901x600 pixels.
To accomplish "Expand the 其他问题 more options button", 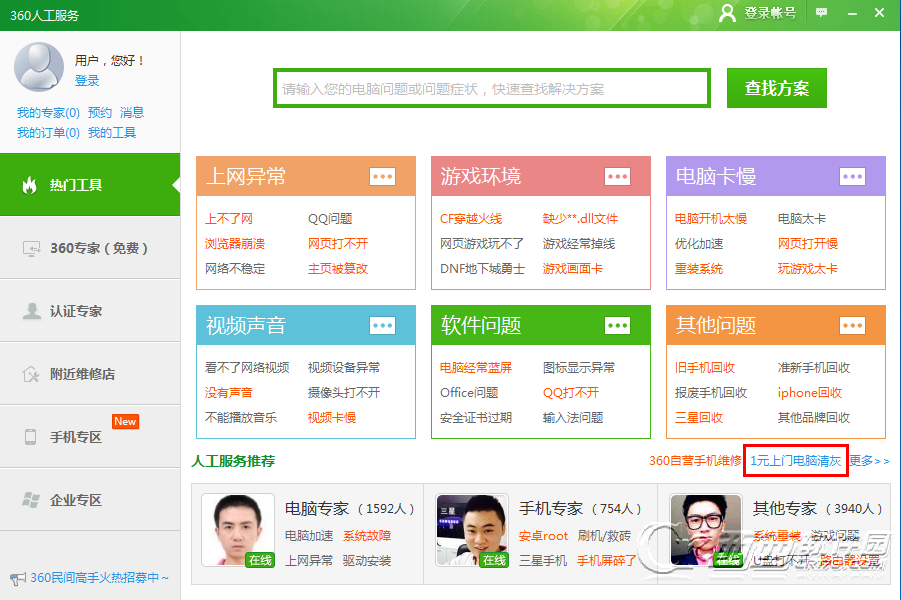I will (x=852, y=325).
